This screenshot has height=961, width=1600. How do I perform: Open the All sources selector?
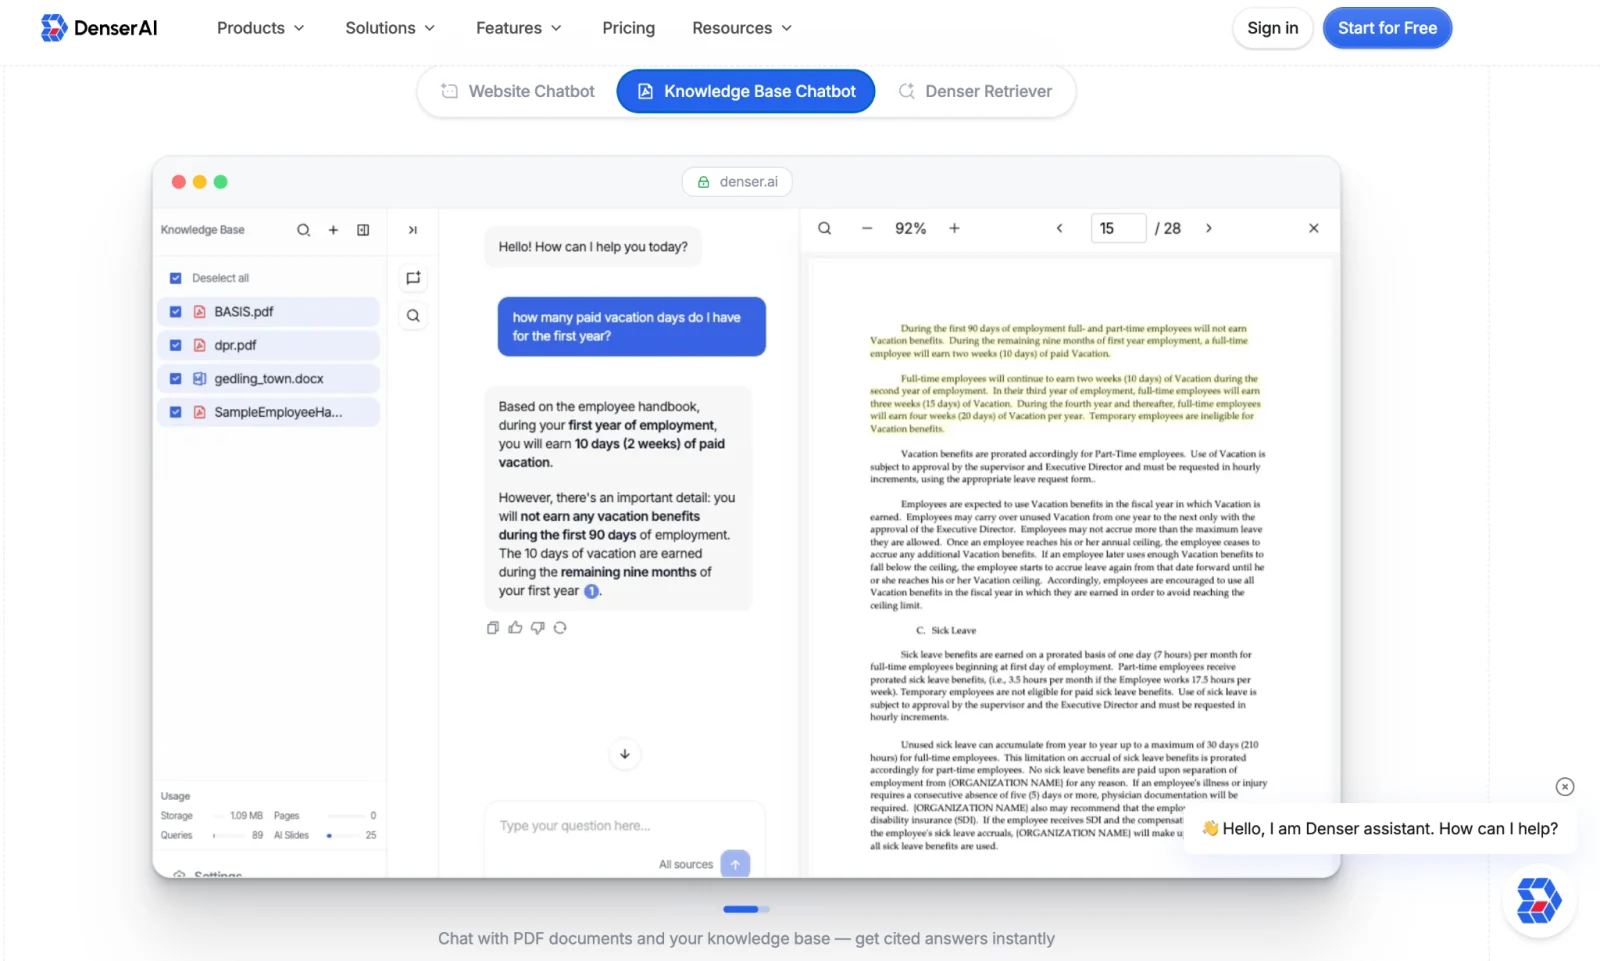pyautogui.click(x=686, y=865)
